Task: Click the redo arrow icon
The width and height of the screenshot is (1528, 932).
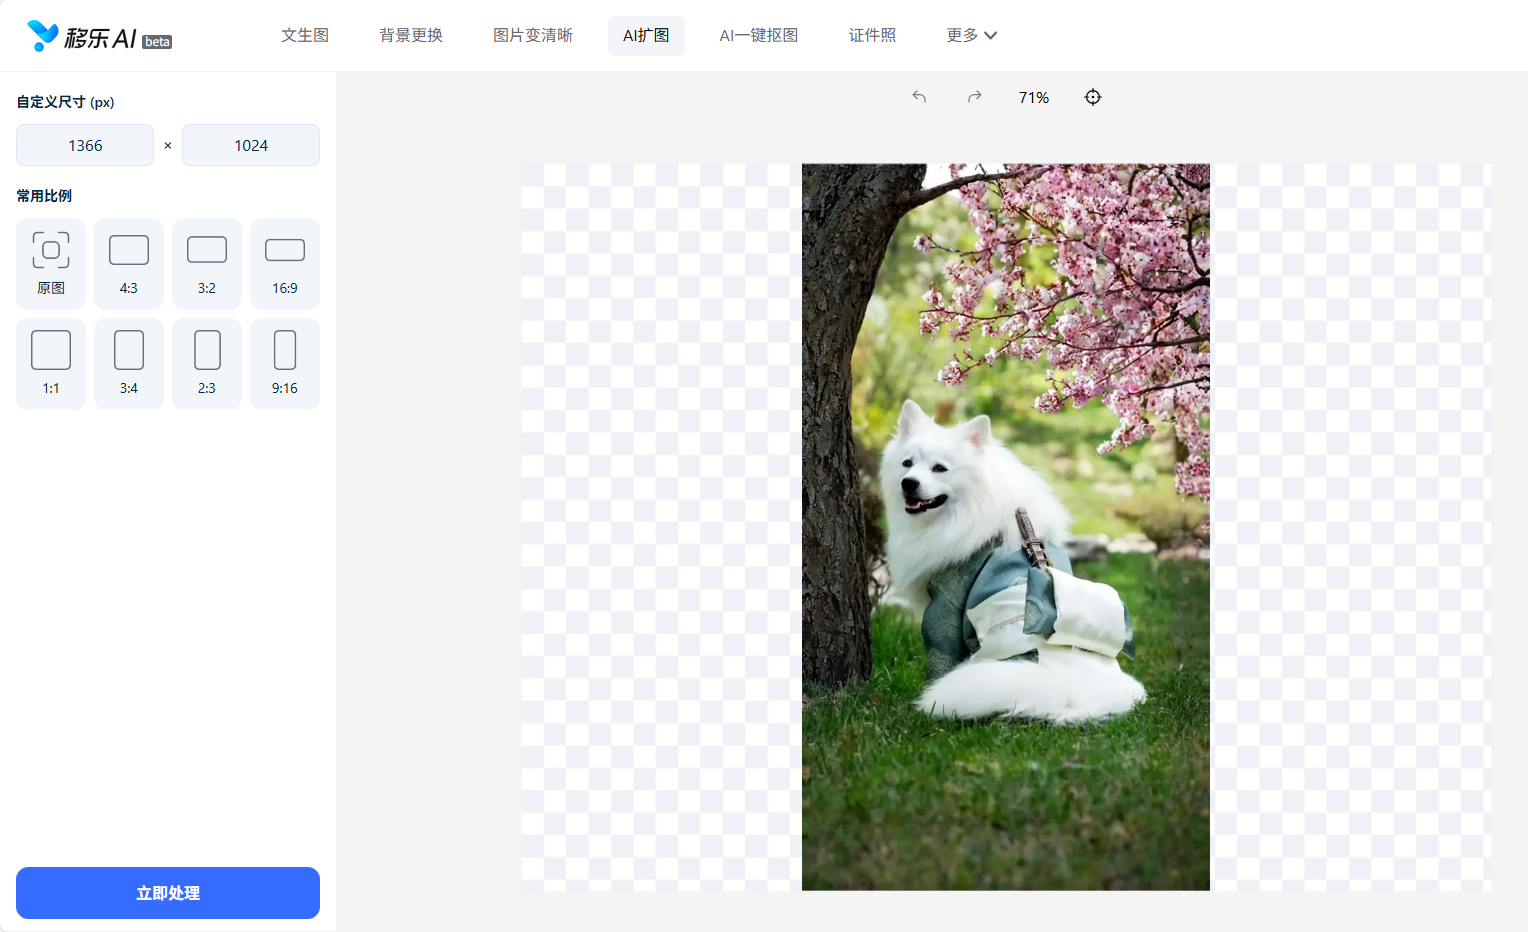Action: pos(974,97)
